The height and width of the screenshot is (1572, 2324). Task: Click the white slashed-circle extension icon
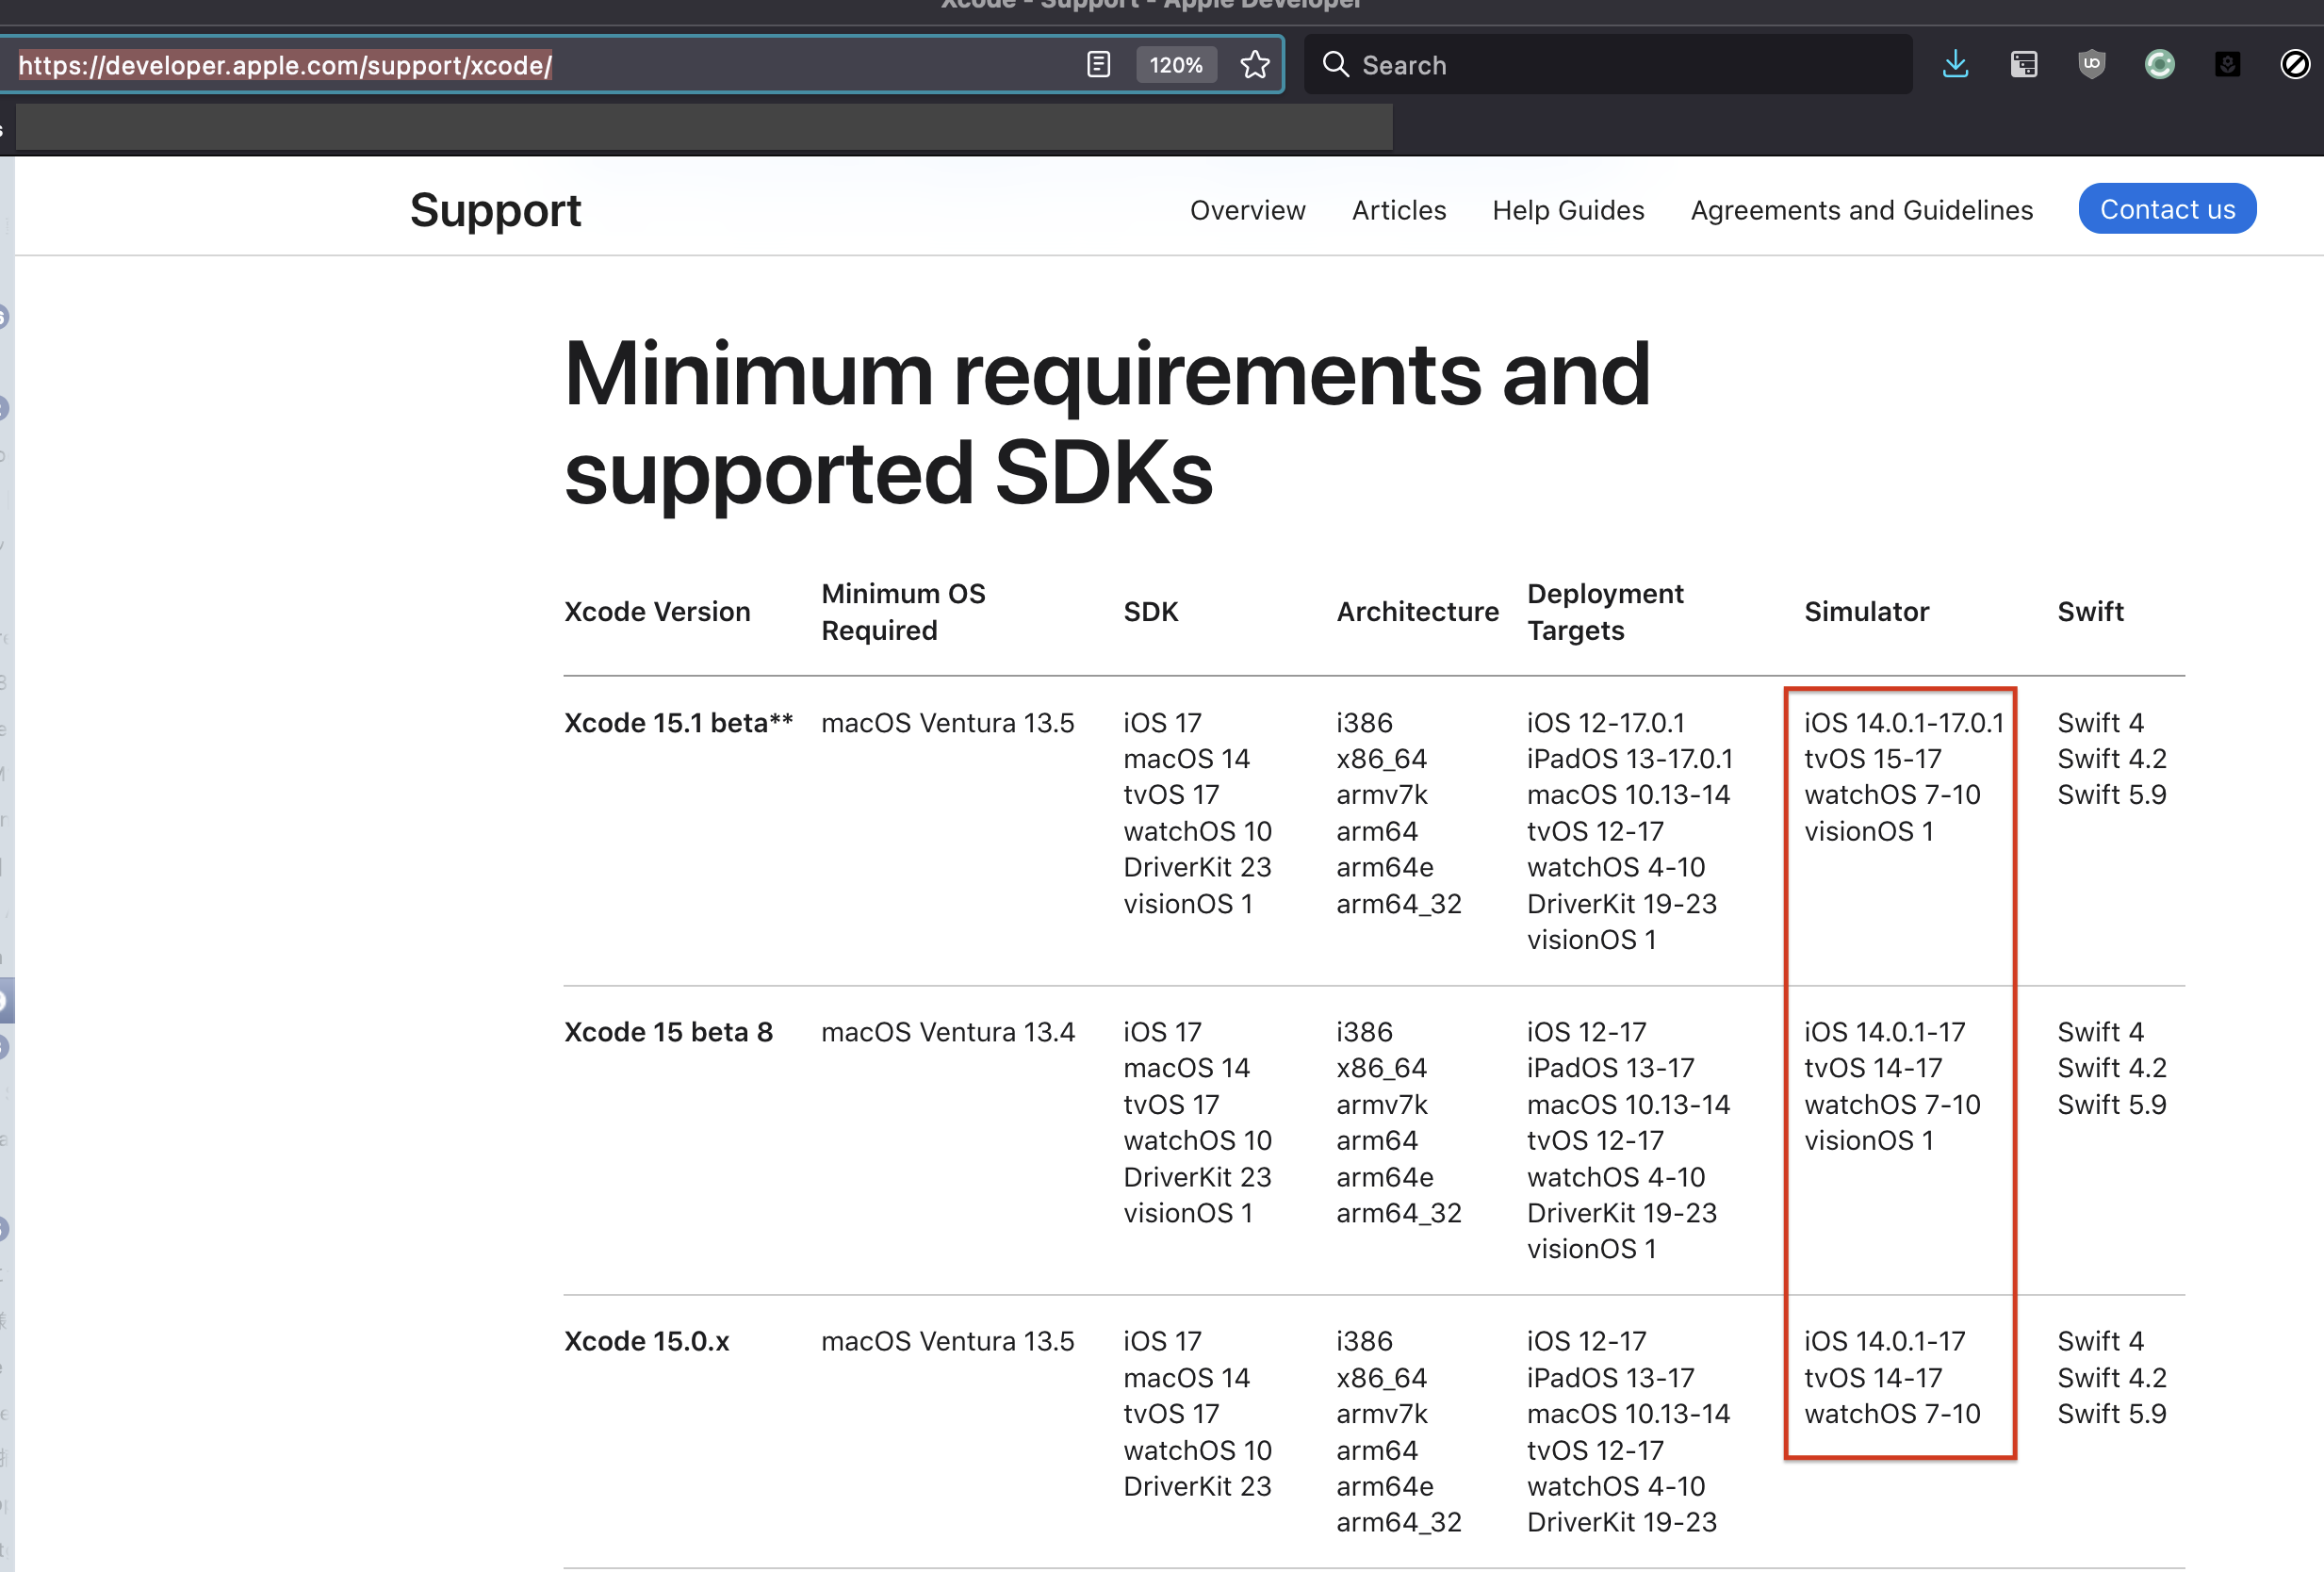point(2294,65)
